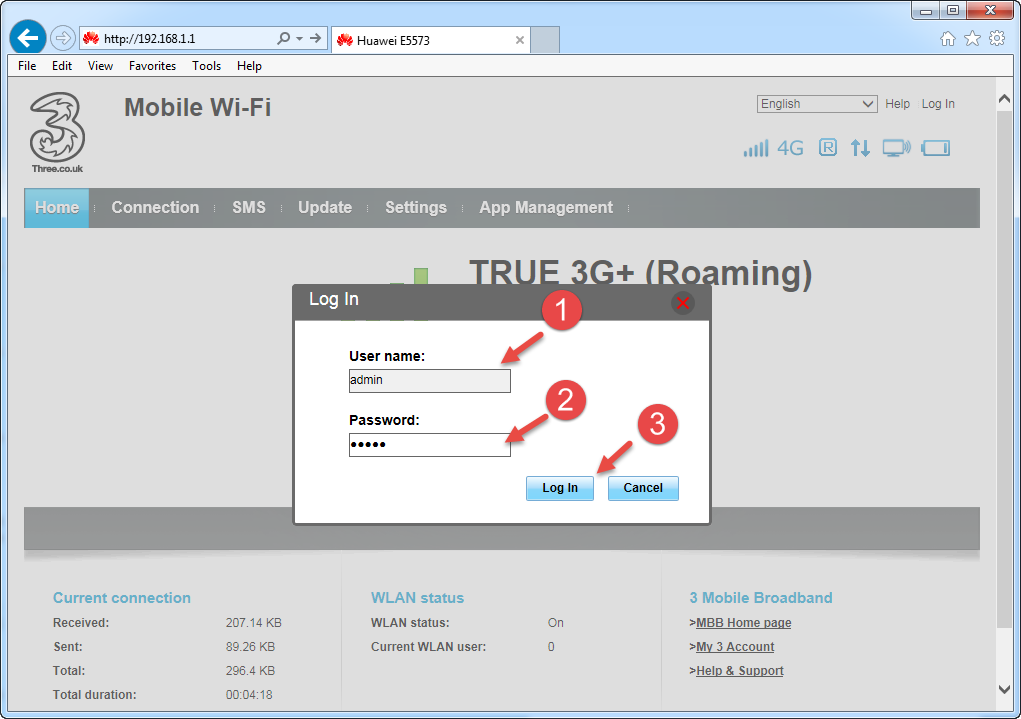
Task: Click the scrollbar down arrow
Action: (1004, 689)
